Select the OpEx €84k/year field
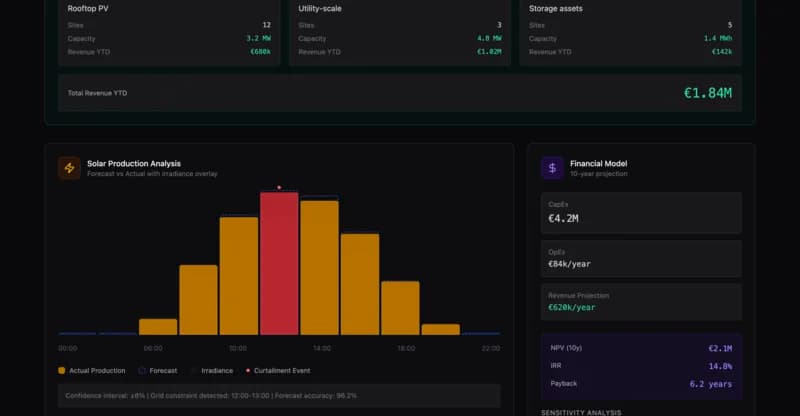The width and height of the screenshot is (800, 416). 641,260
